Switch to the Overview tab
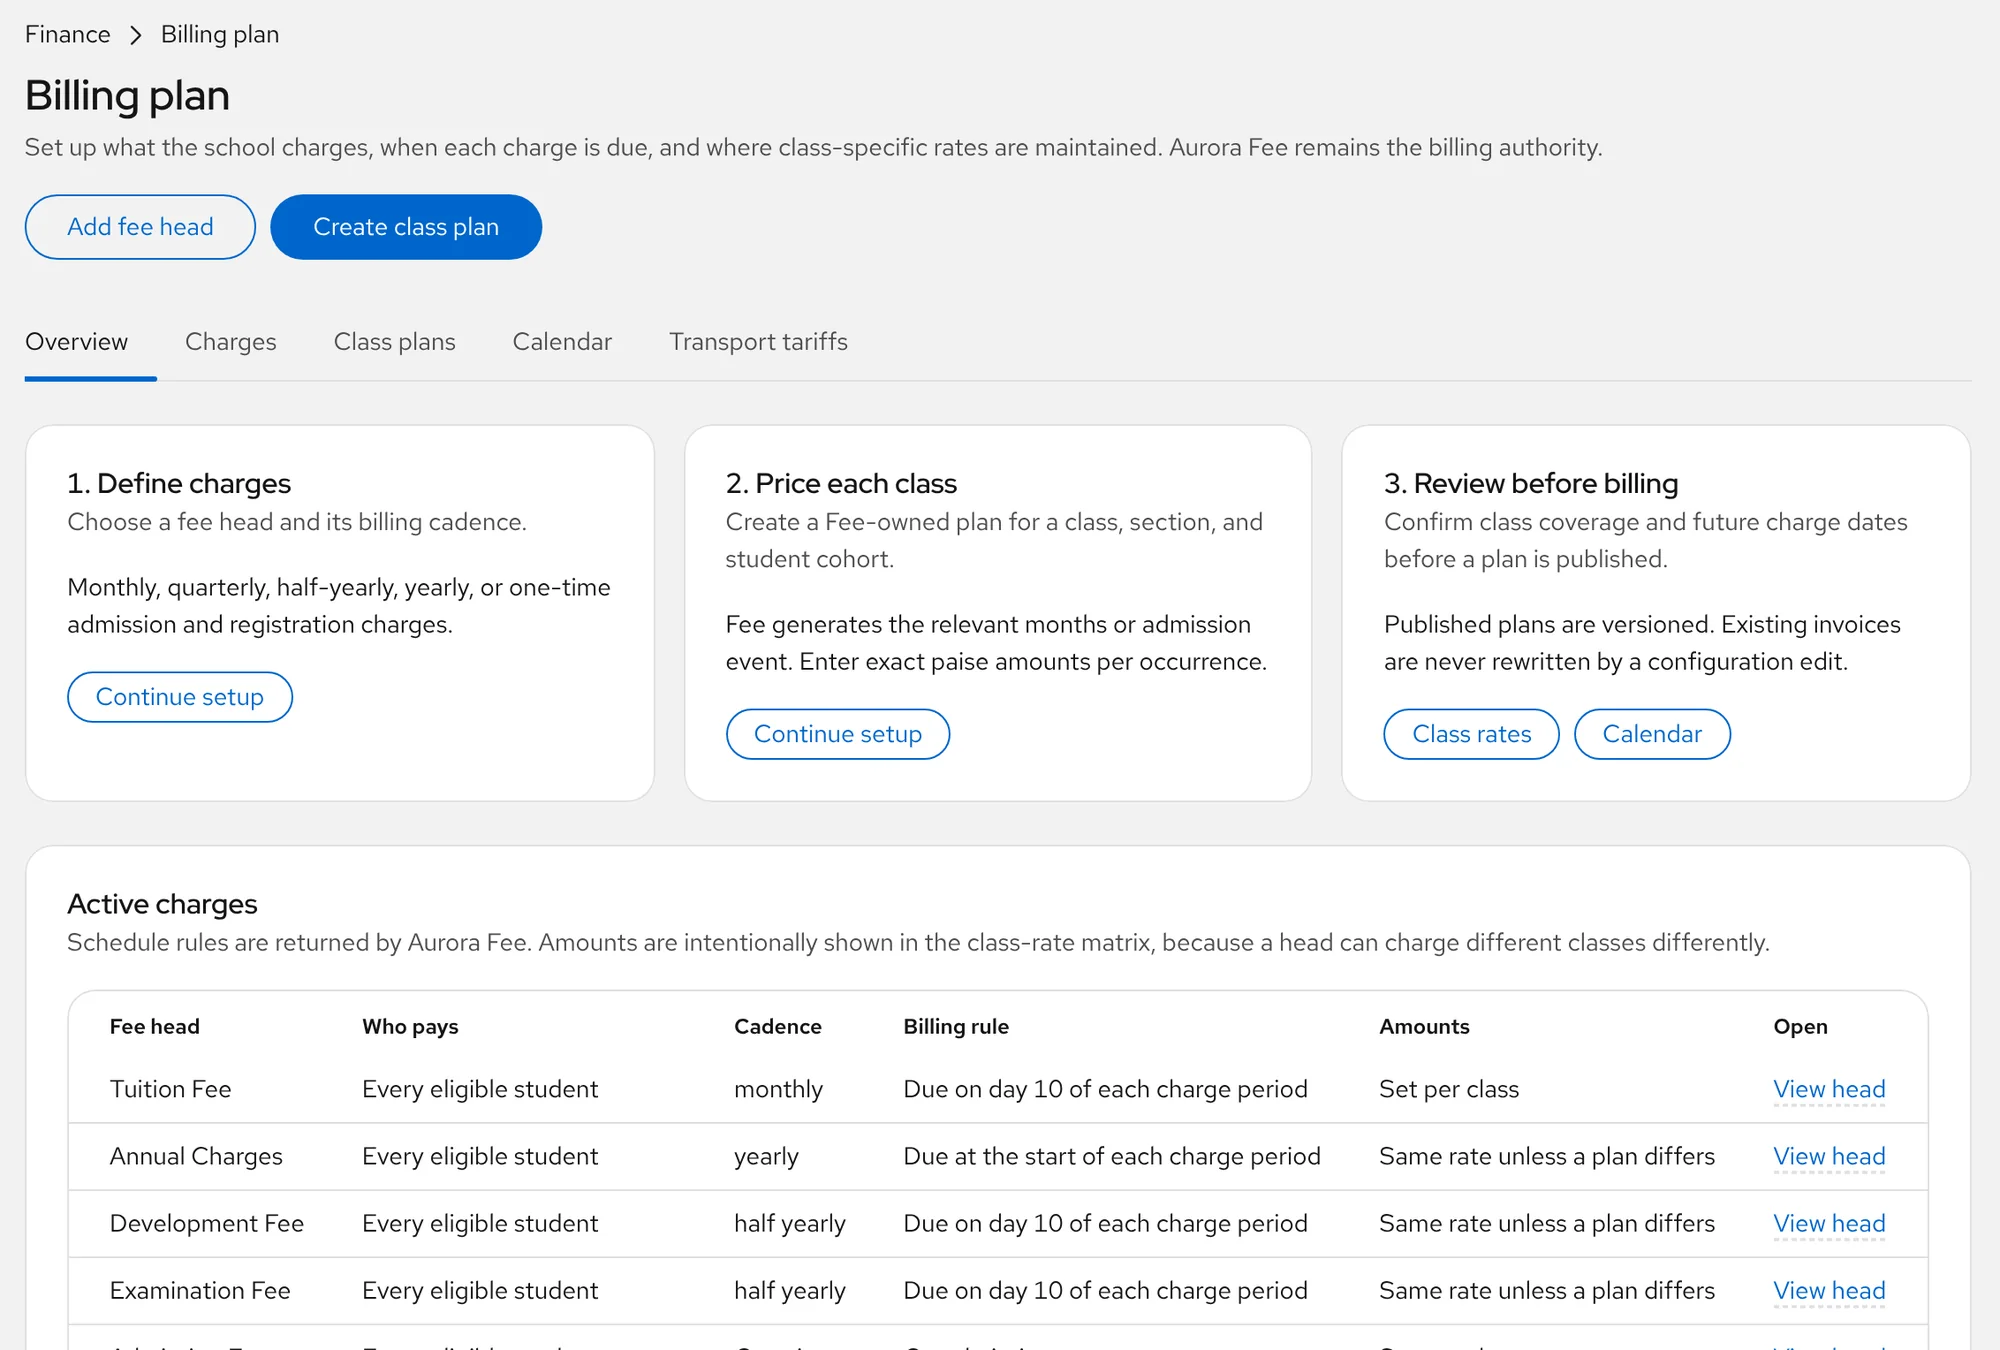2000x1350 pixels. pos(77,342)
